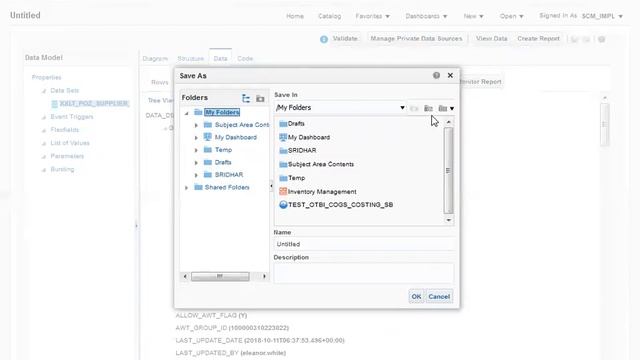Click the Subject Area Contents folder icon in the list

(283, 164)
